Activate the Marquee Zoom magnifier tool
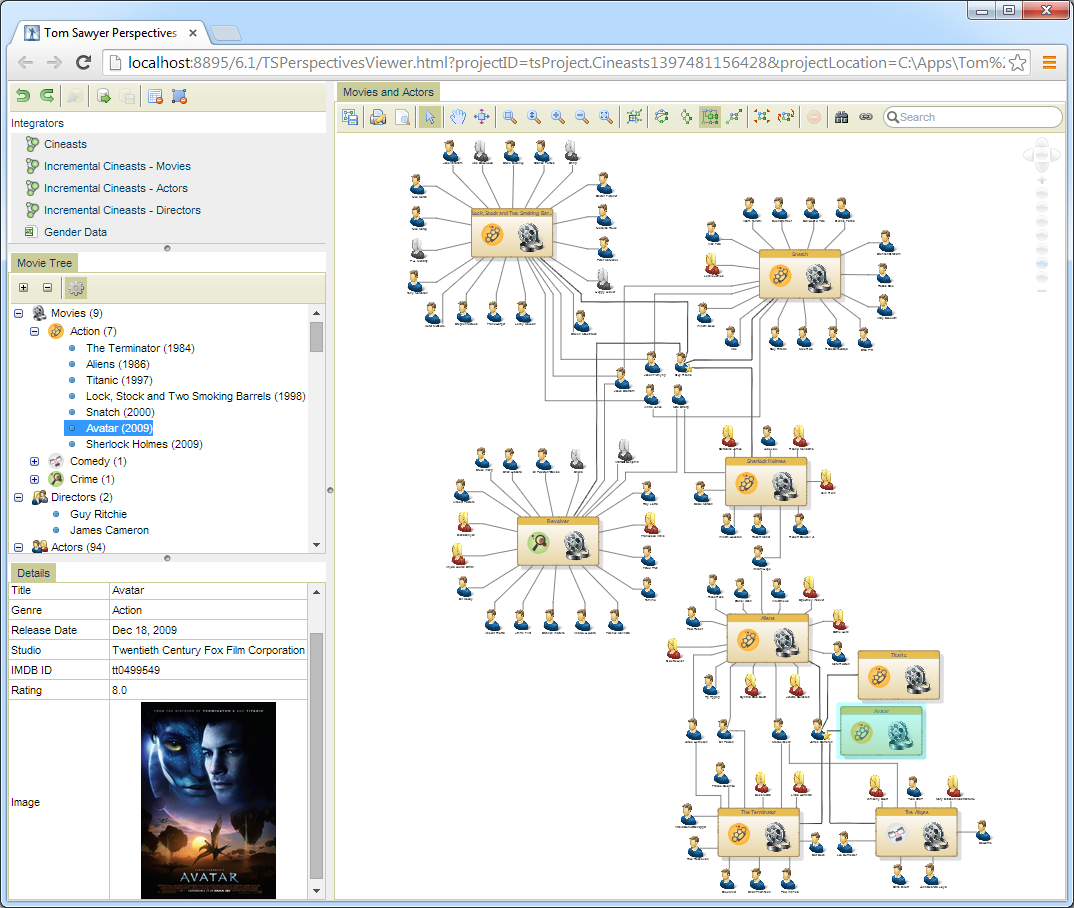This screenshot has height=908, width=1074. tap(510, 117)
